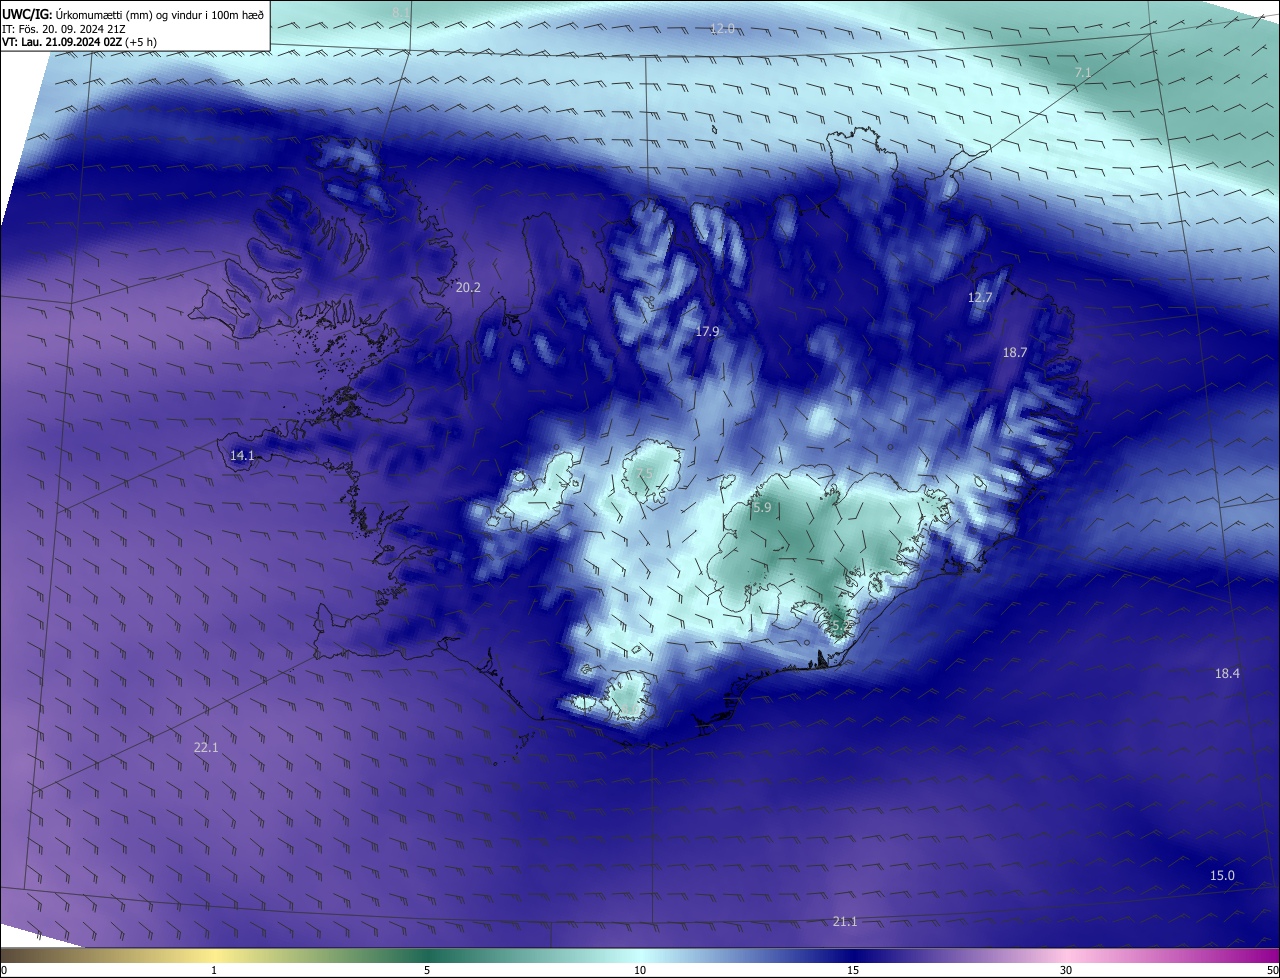Click the 15.0 value label
Viewport: 1280px width, 978px height.
(1222, 876)
